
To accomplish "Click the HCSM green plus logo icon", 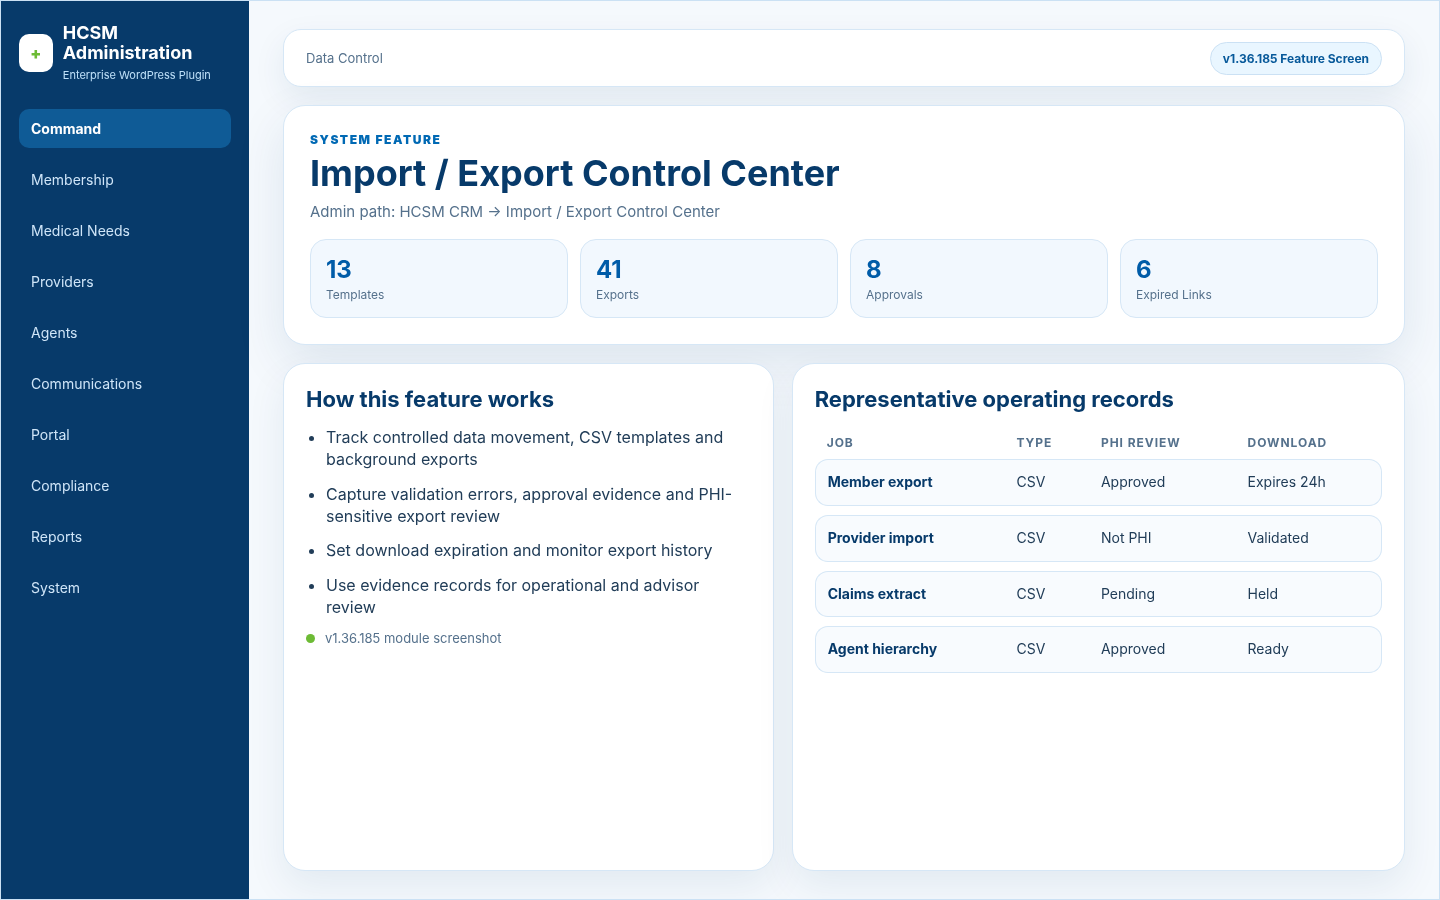I will (36, 54).
